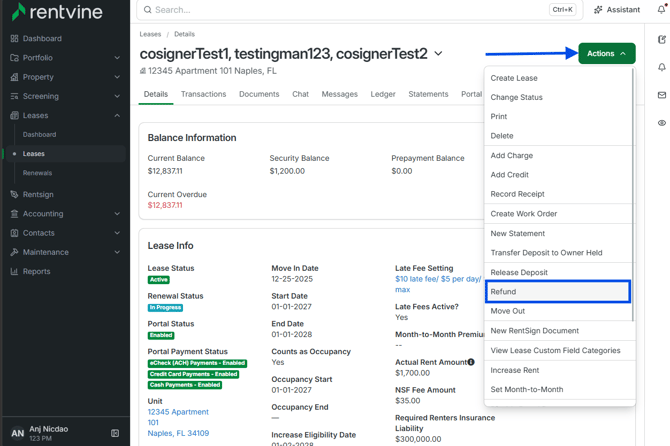This screenshot has width=670, height=446.
Task: Click the Portfolio sidebar icon
Action: pyautogui.click(x=15, y=58)
